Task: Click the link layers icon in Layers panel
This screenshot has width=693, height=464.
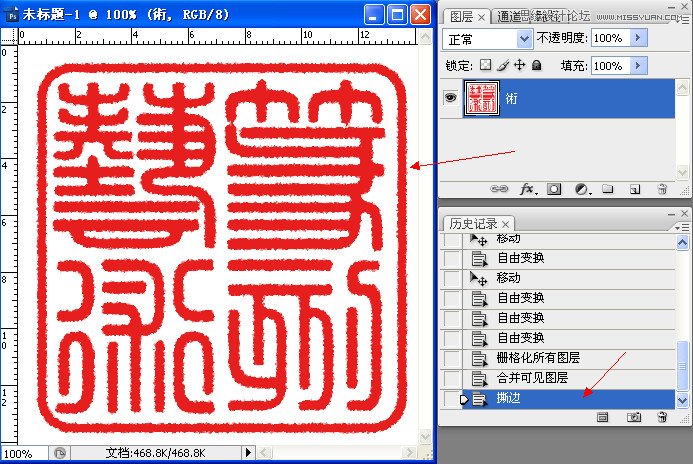Action: click(x=499, y=189)
